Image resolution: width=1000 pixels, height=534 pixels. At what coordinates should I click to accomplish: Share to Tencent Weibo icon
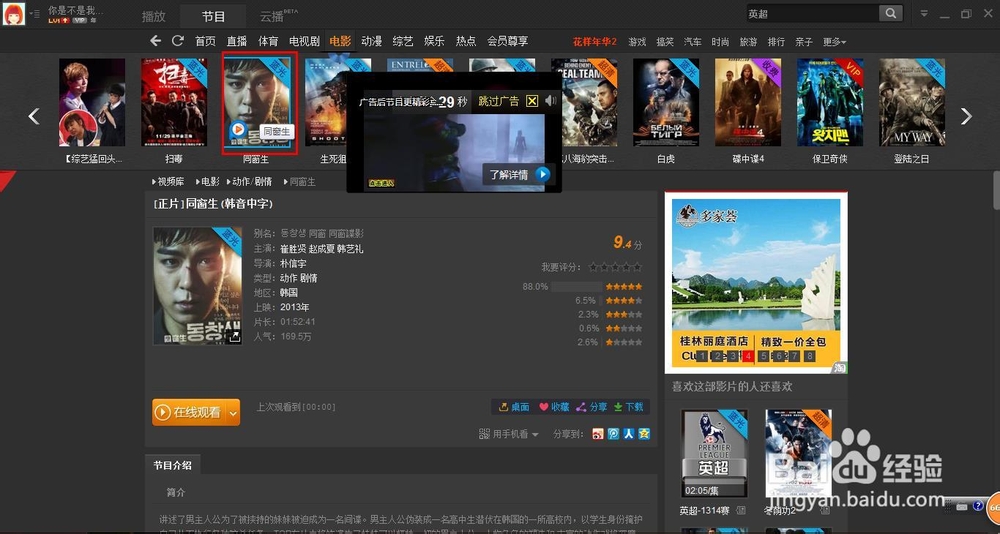(613, 434)
